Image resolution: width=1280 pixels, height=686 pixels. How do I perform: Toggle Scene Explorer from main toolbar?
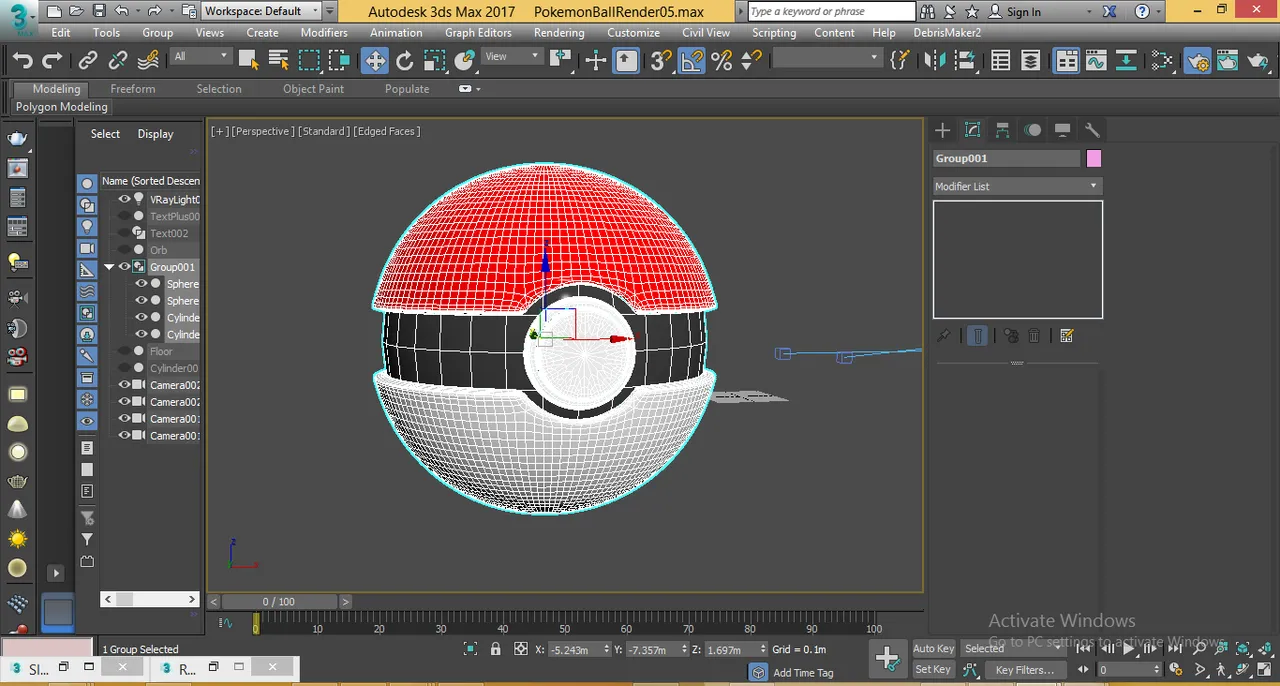point(1001,61)
